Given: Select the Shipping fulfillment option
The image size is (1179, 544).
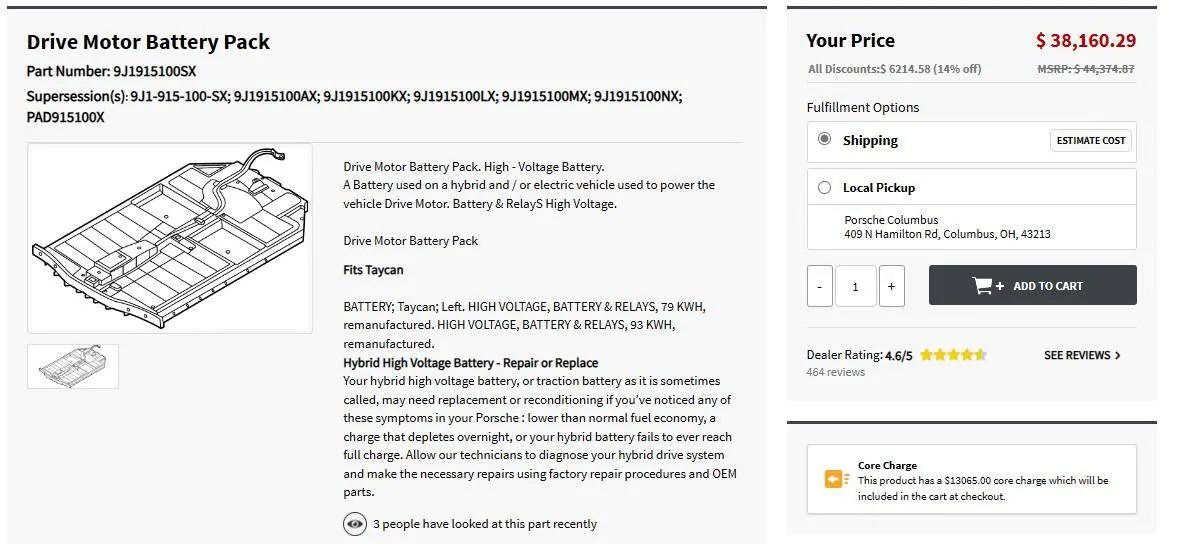Looking at the screenshot, I should (x=825, y=139).
